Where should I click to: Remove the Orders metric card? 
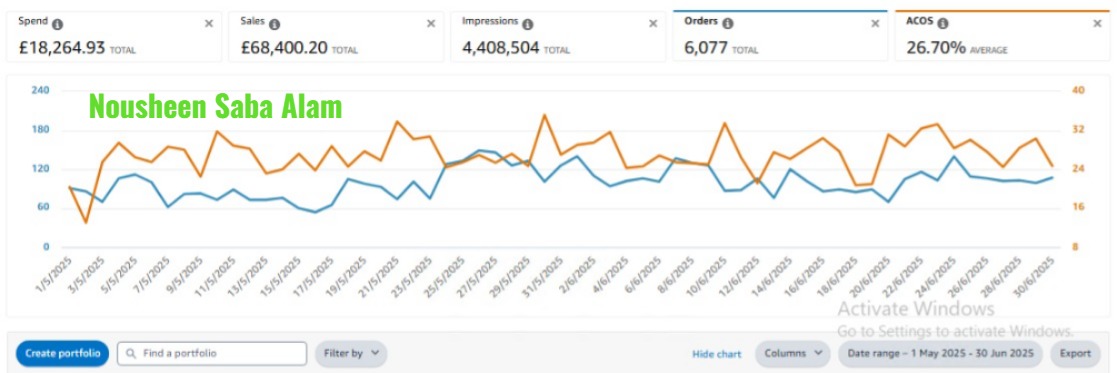876,23
